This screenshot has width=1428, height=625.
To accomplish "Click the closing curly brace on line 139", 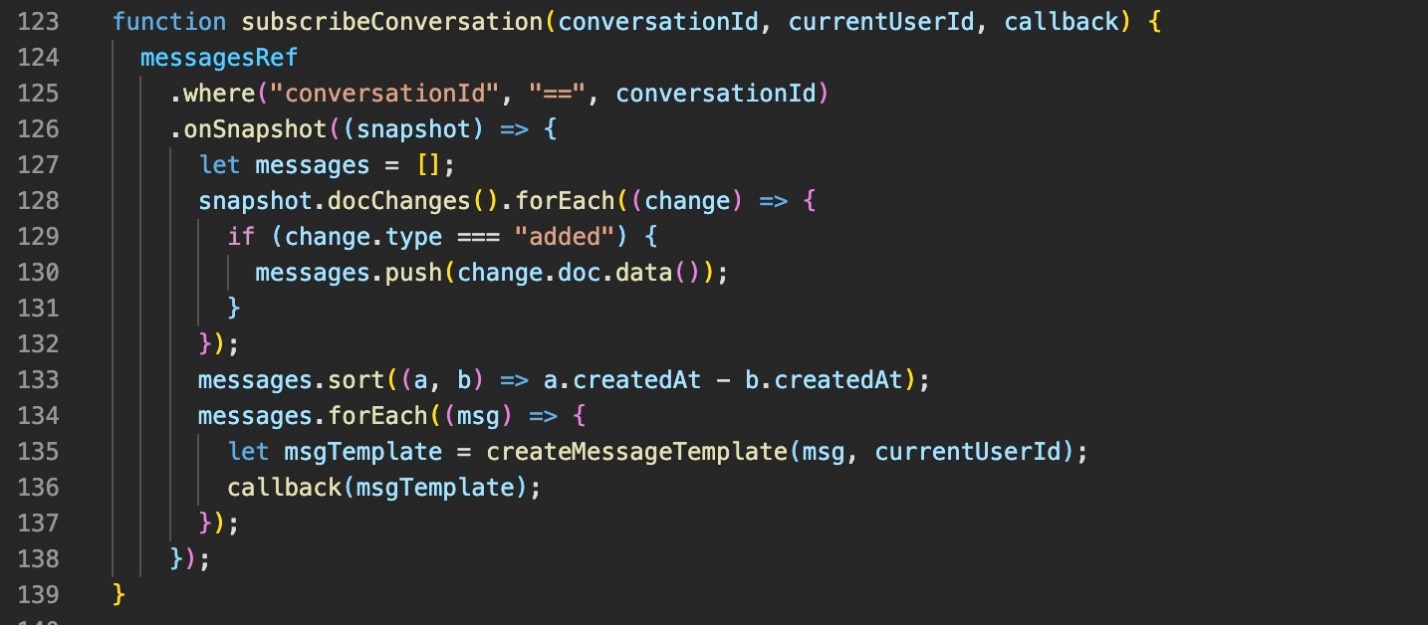I will click(x=119, y=594).
